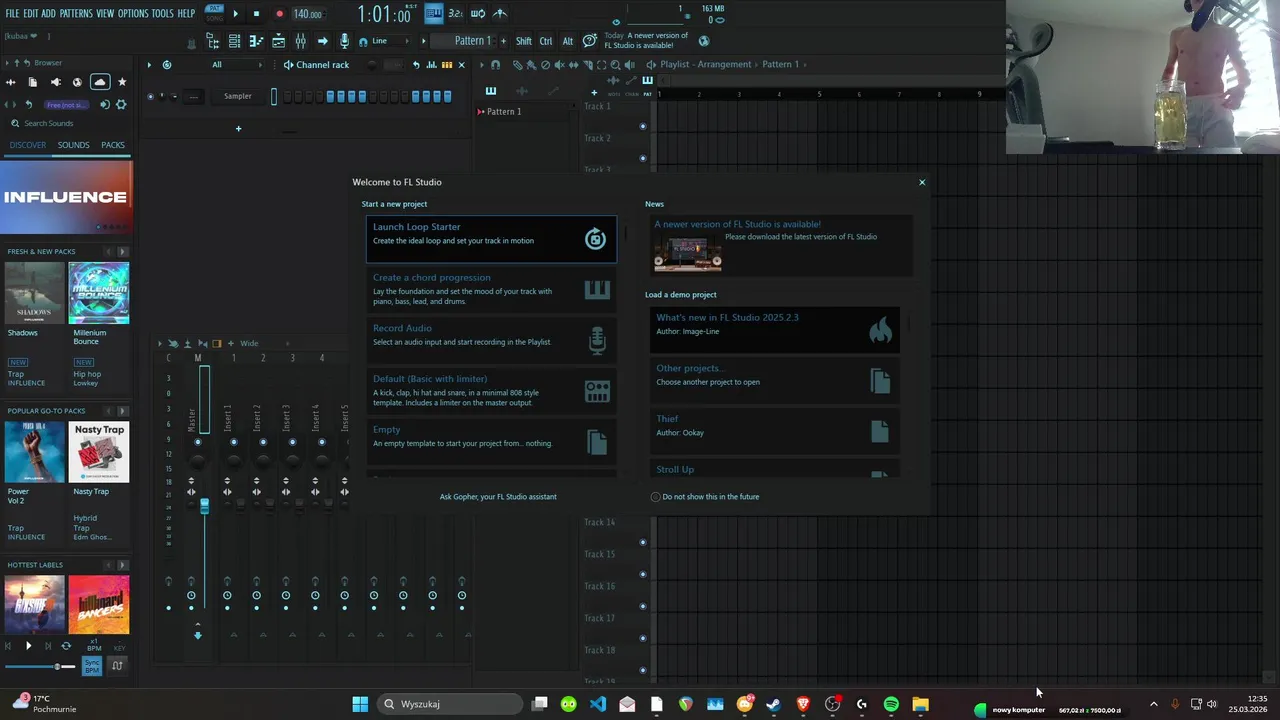Image resolution: width=1280 pixels, height=720 pixels.
Task: Mute the Sampler channel green light
Action: pyautogui.click(x=150, y=96)
